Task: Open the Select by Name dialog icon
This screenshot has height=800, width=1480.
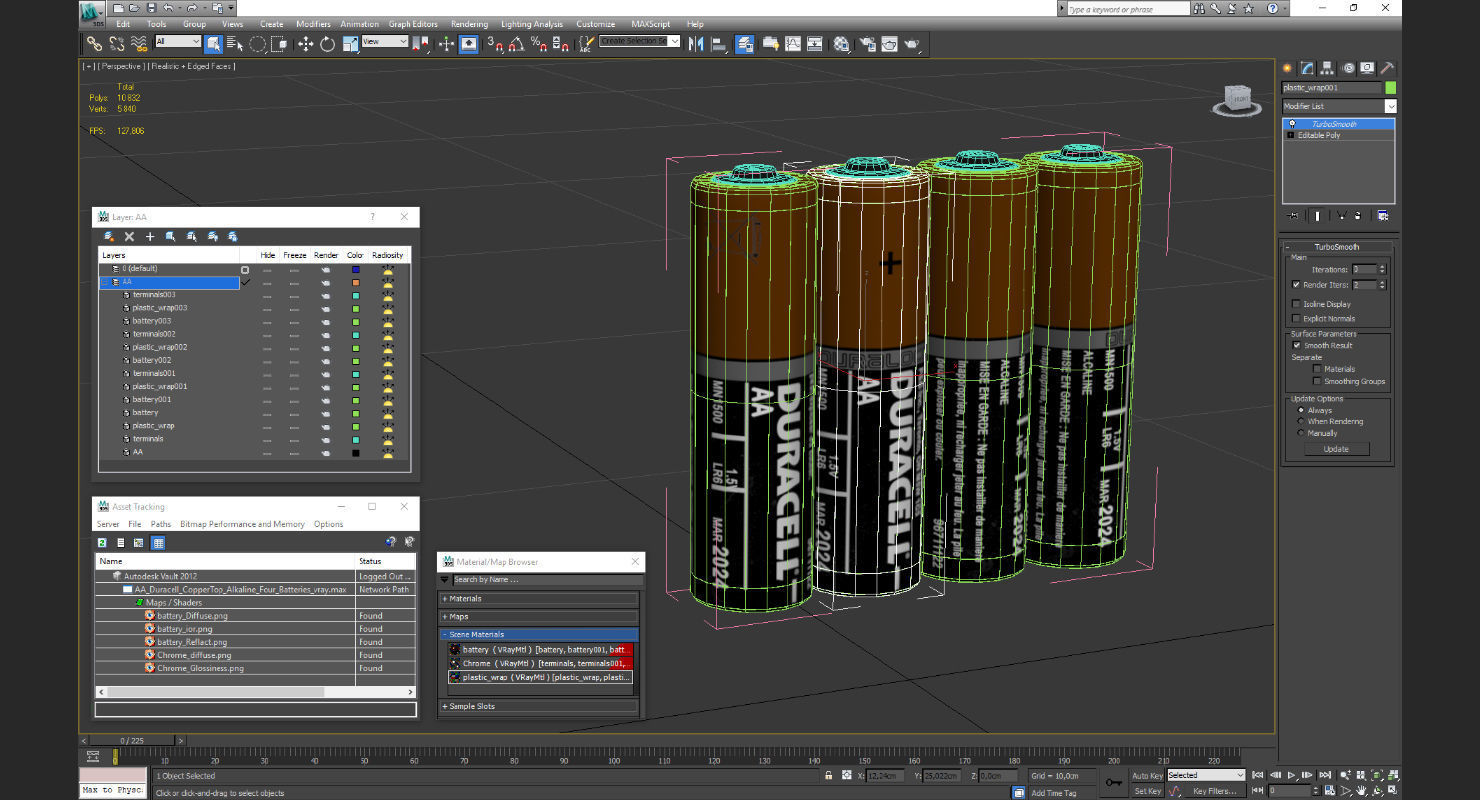Action: (x=235, y=44)
